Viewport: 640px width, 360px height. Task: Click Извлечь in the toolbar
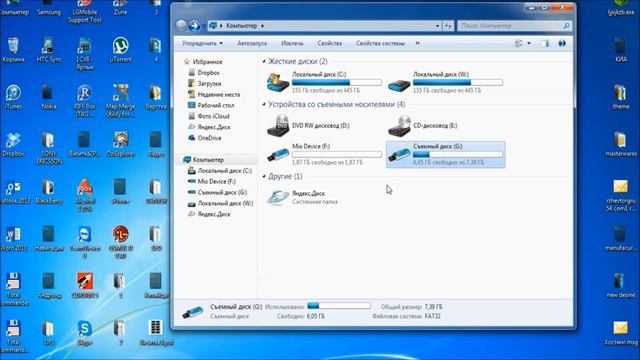click(292, 43)
